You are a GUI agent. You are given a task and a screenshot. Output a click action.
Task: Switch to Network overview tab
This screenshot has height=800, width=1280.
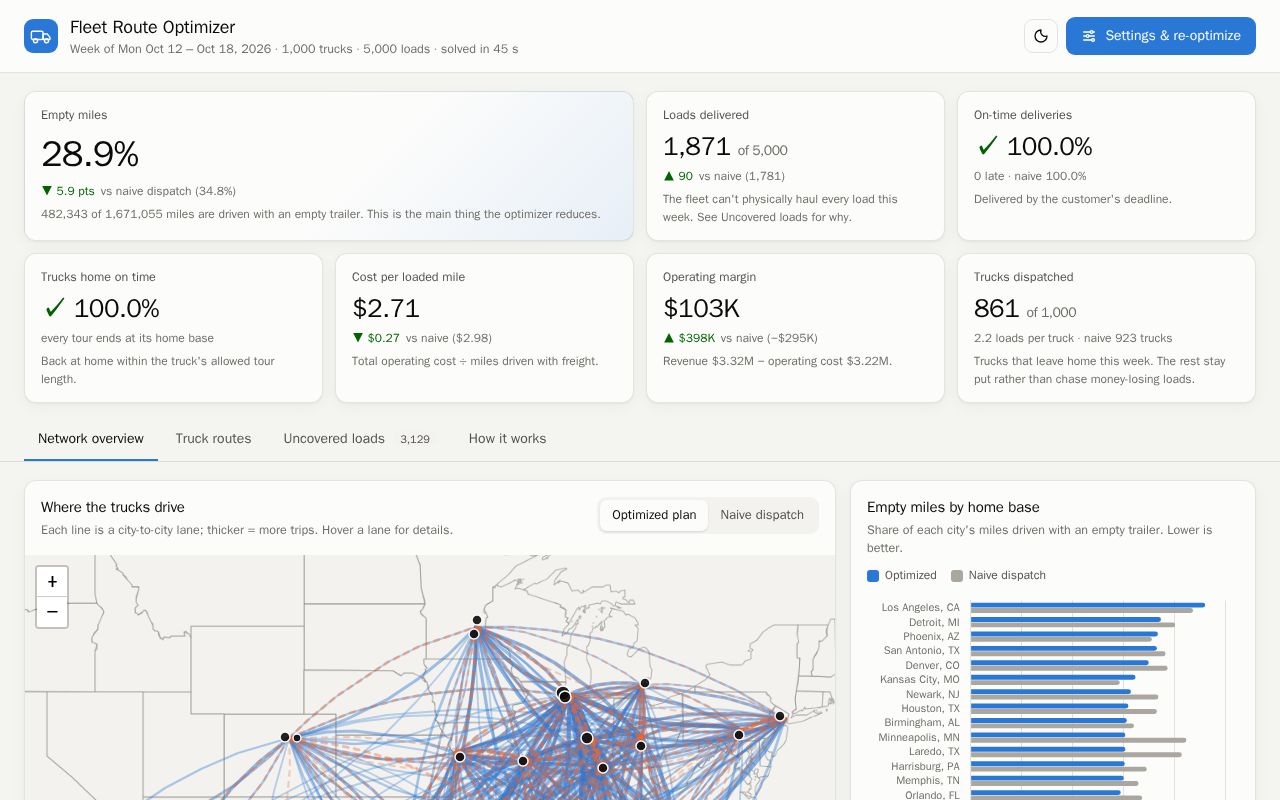(x=91, y=439)
